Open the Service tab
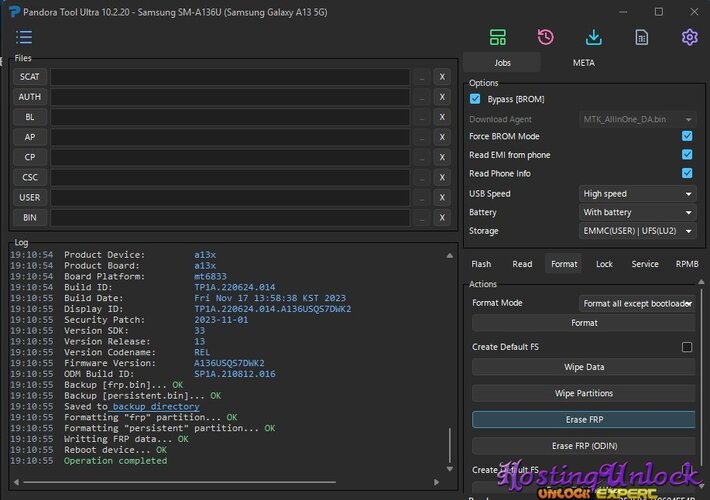The height and width of the screenshot is (500, 710). 645,264
